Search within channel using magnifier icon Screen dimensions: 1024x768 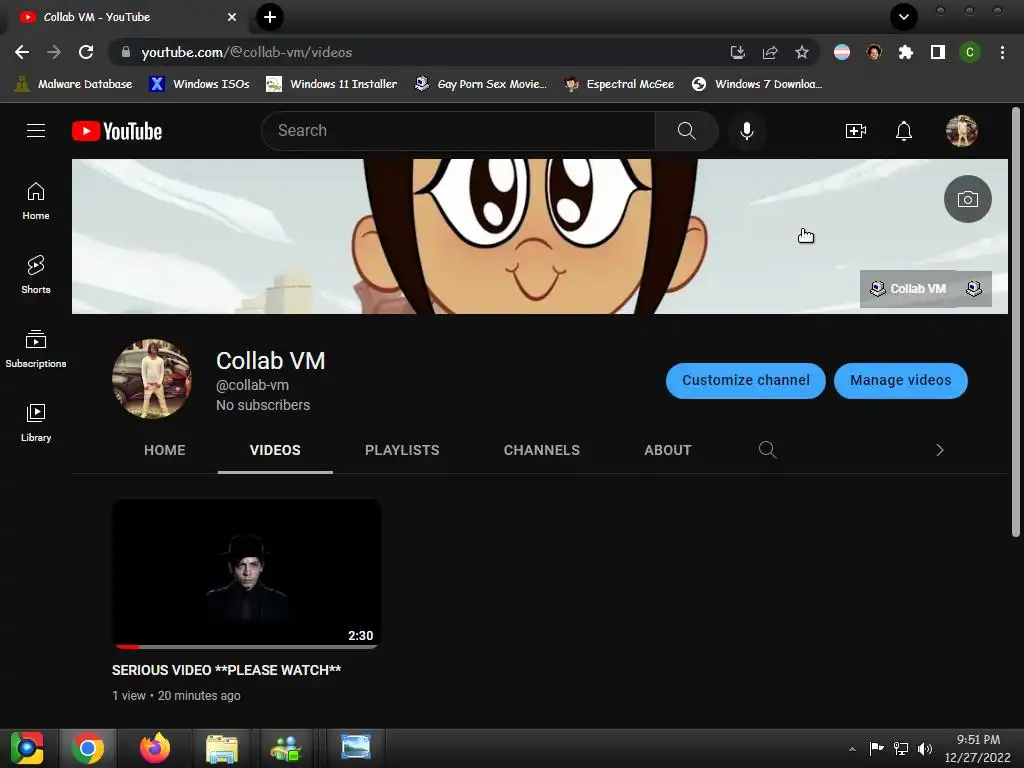767,450
